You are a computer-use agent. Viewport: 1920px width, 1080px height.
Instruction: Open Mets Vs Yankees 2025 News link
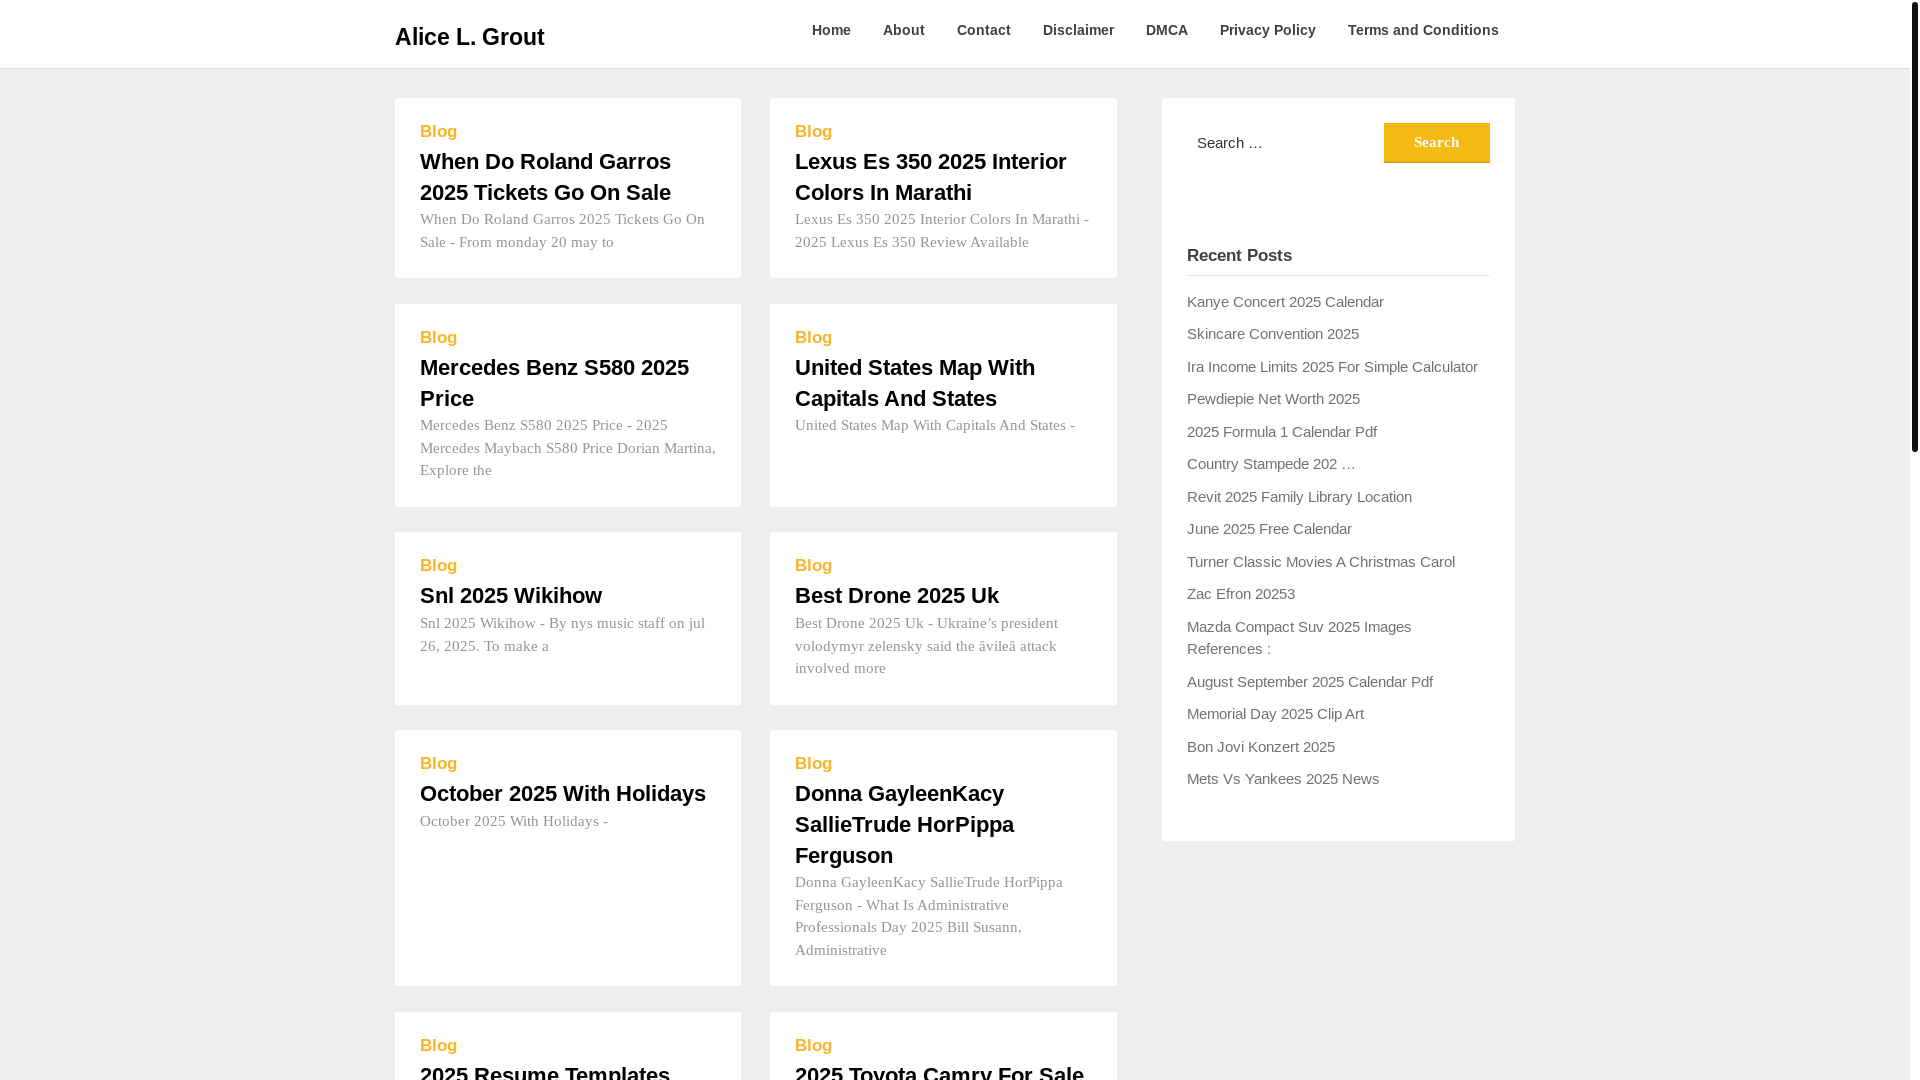tap(1282, 779)
